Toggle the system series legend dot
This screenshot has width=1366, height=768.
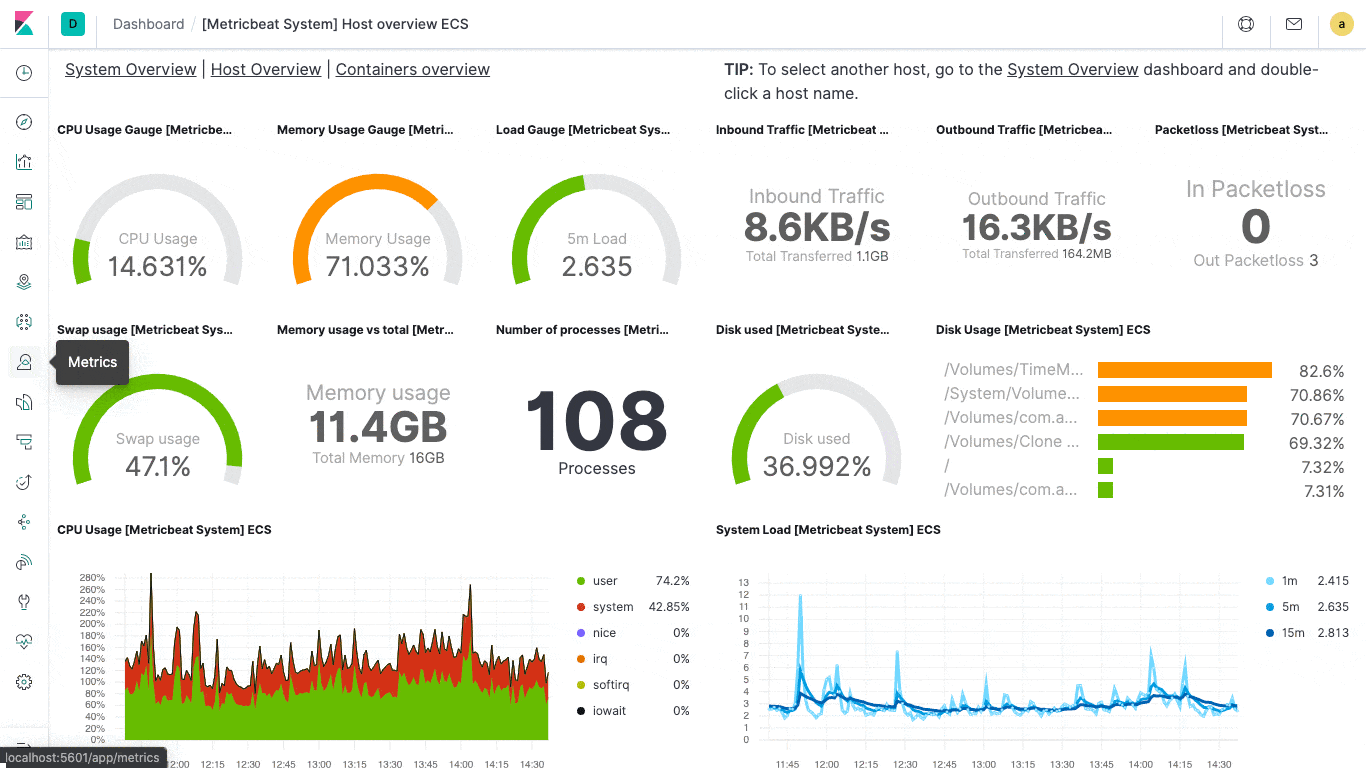581,607
